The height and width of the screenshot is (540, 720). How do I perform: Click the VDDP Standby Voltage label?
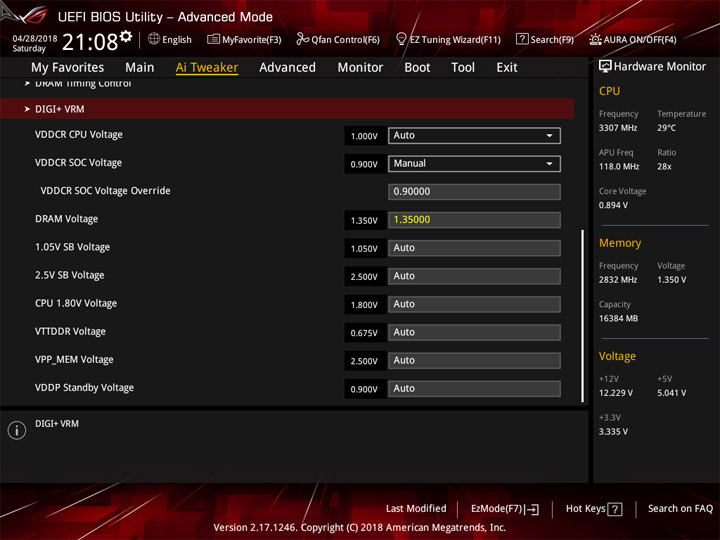click(x=84, y=388)
